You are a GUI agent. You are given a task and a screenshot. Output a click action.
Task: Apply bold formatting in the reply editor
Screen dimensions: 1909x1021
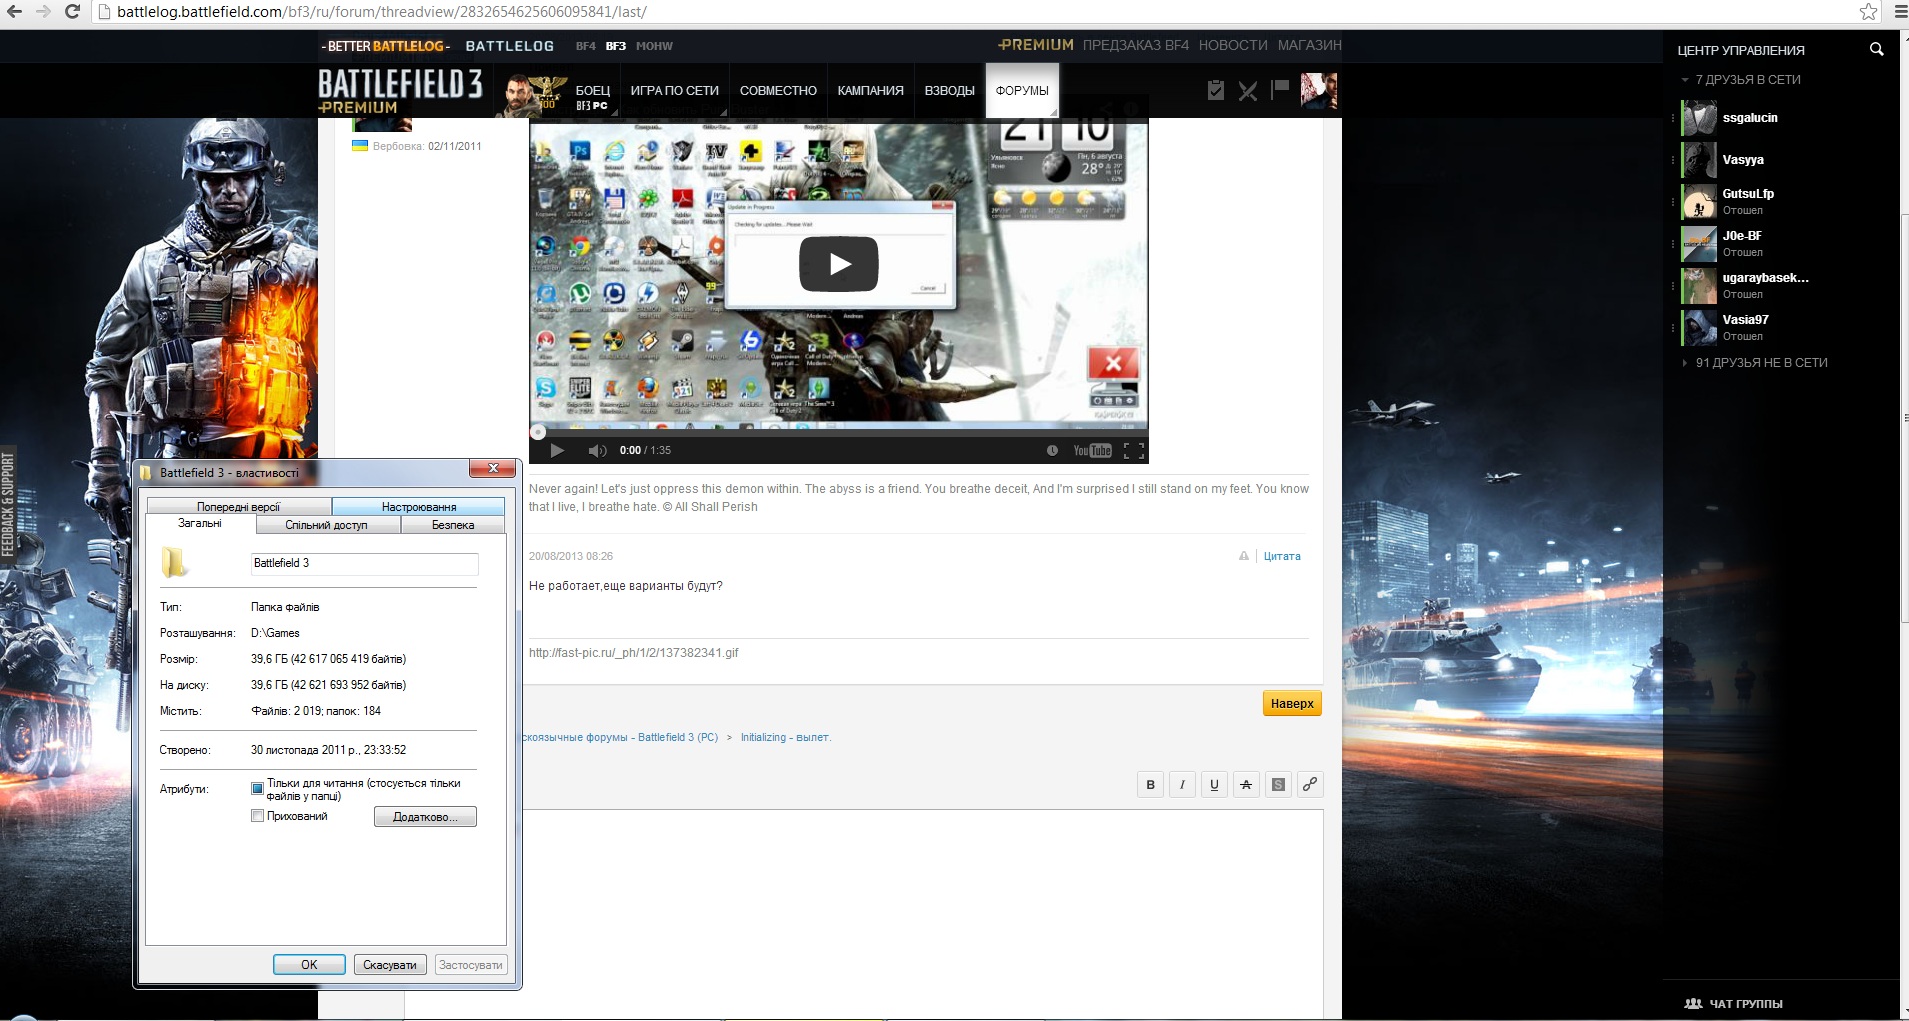tap(1150, 785)
